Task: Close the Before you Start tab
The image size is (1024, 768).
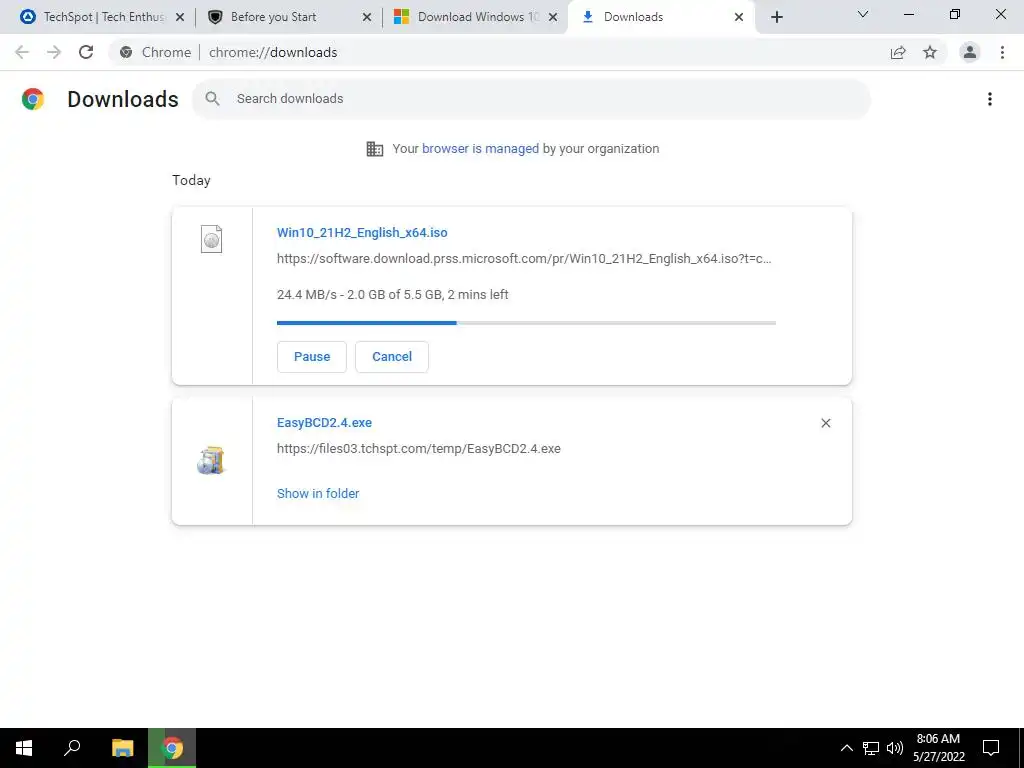Action: pos(367,17)
